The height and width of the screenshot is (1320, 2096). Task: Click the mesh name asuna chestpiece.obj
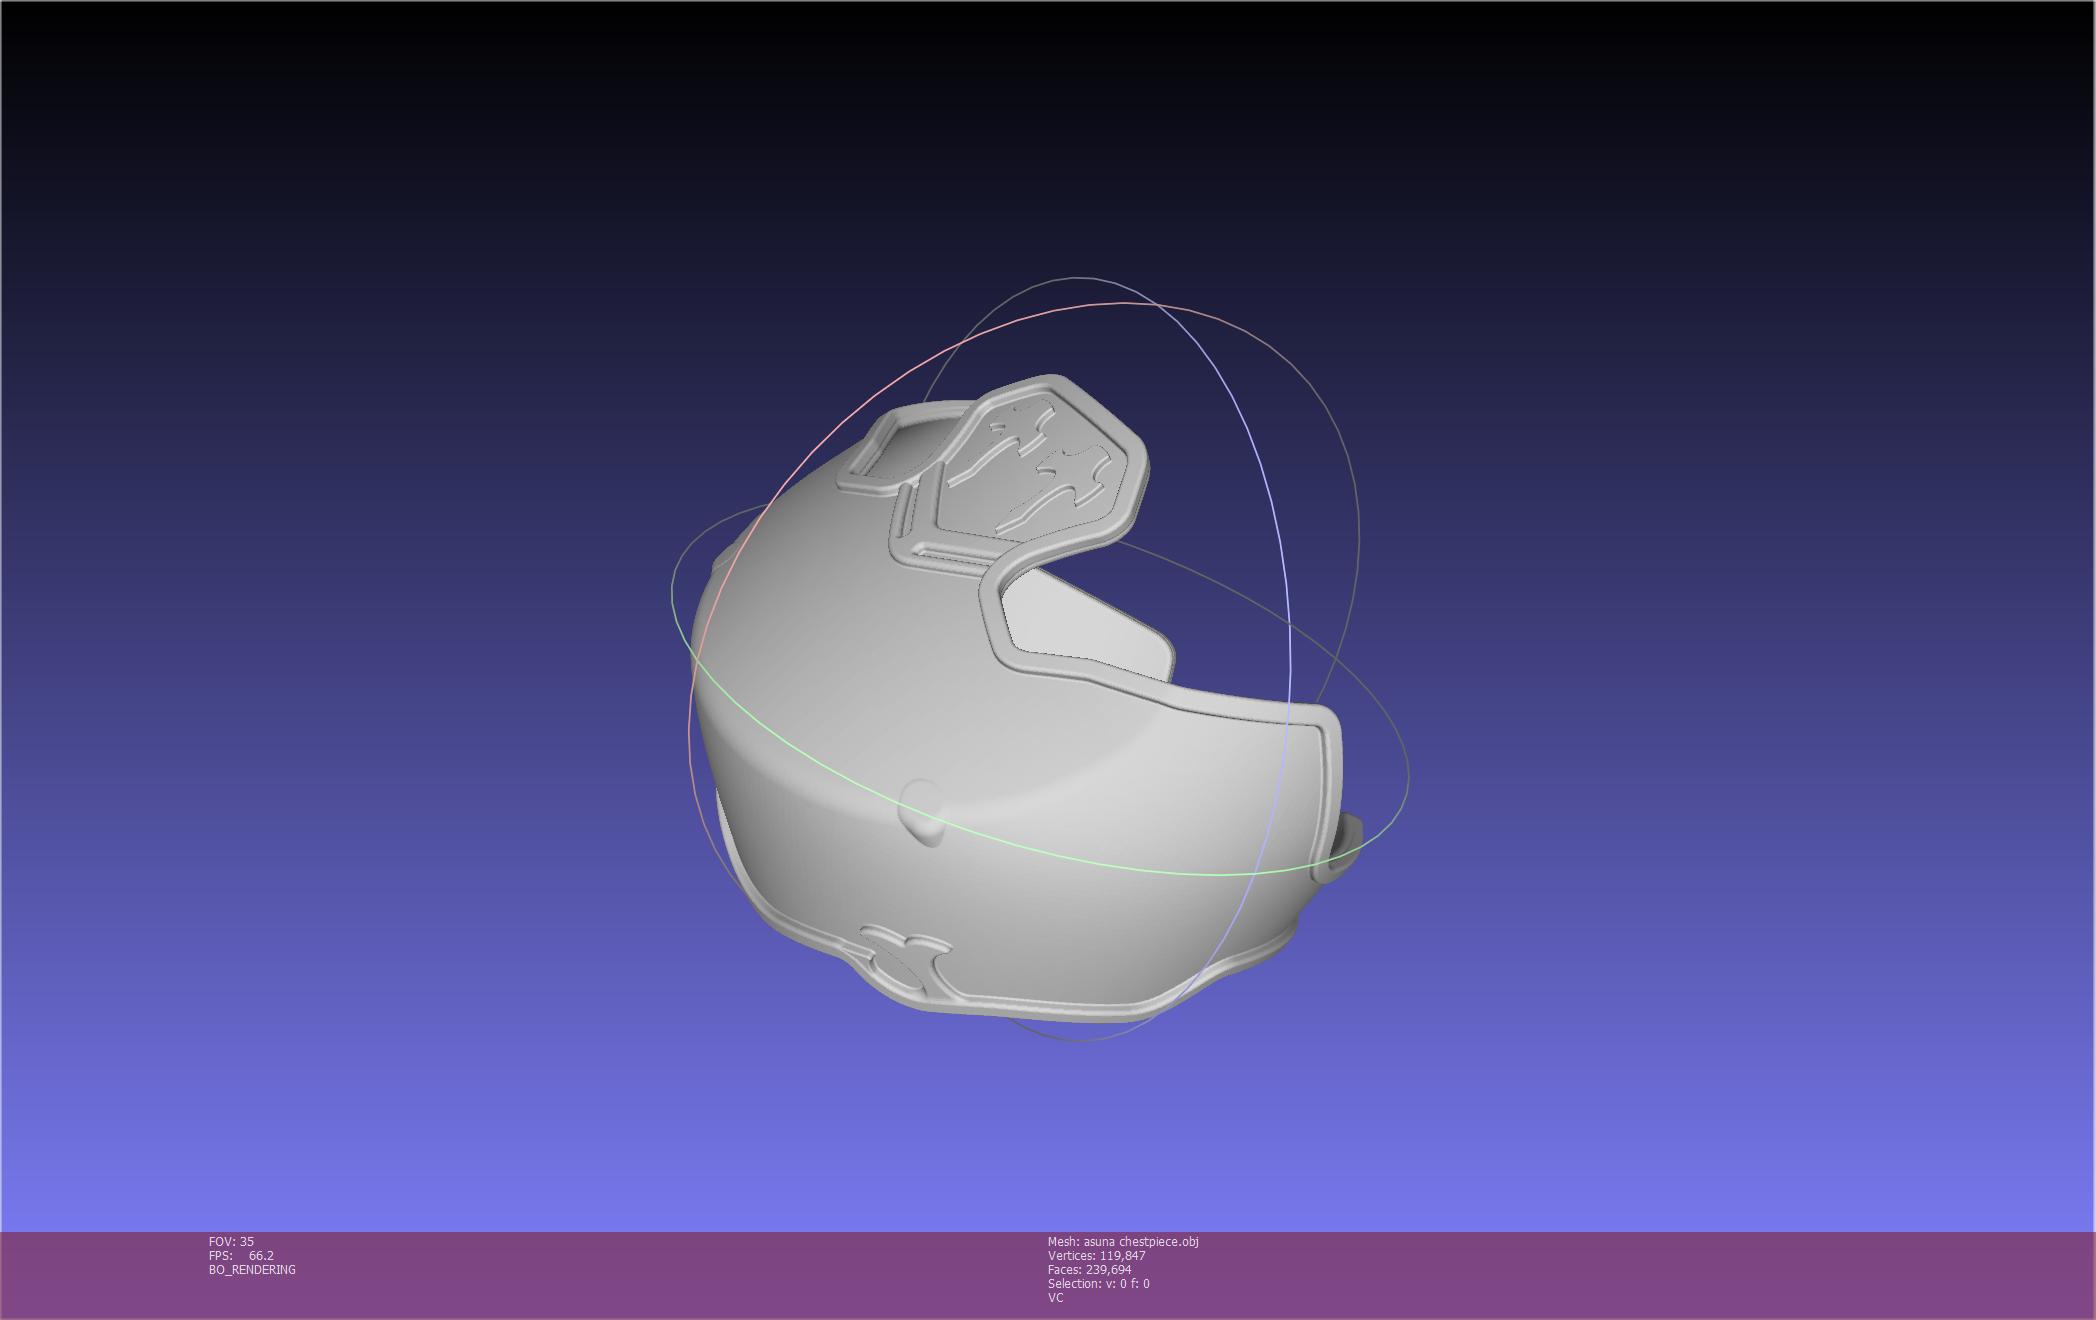[x=1123, y=1241]
